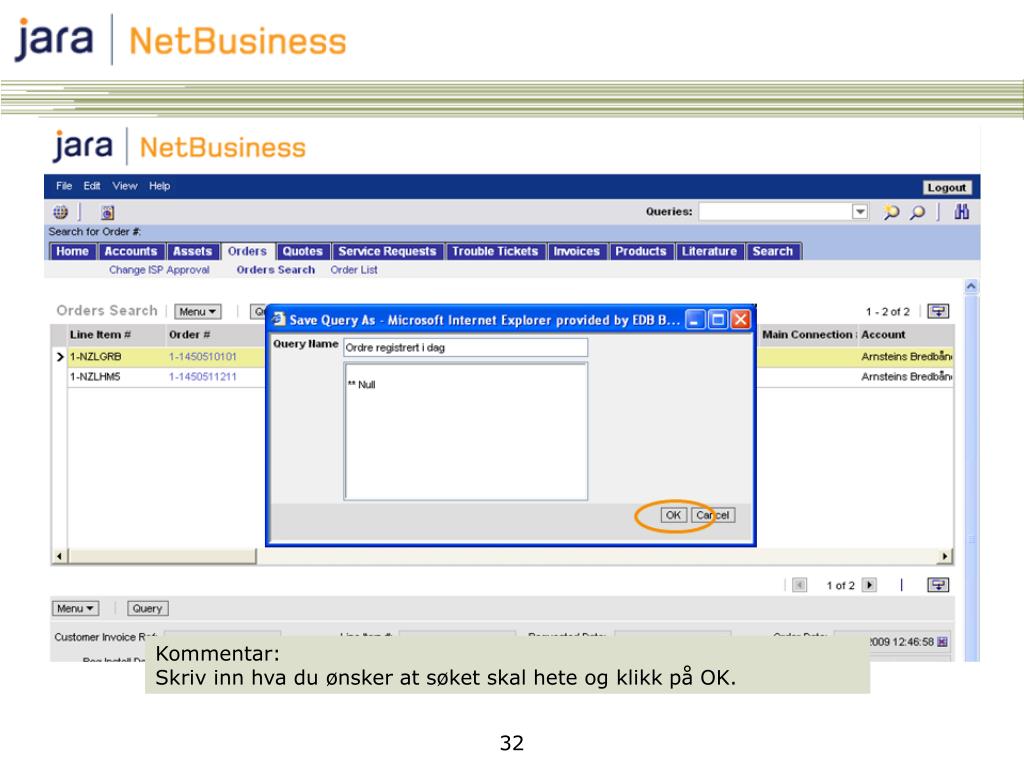
Task: Click the new query magnifier icon
Action: point(891,212)
